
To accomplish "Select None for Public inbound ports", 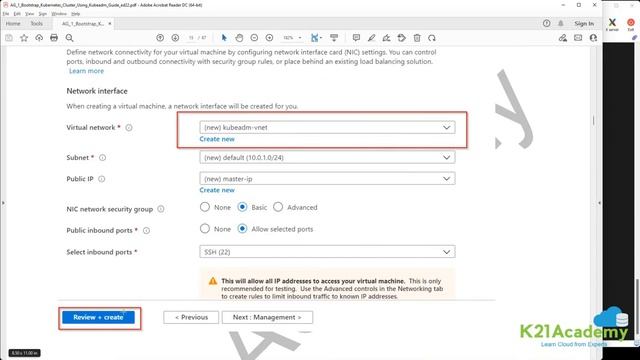I will tap(205, 229).
